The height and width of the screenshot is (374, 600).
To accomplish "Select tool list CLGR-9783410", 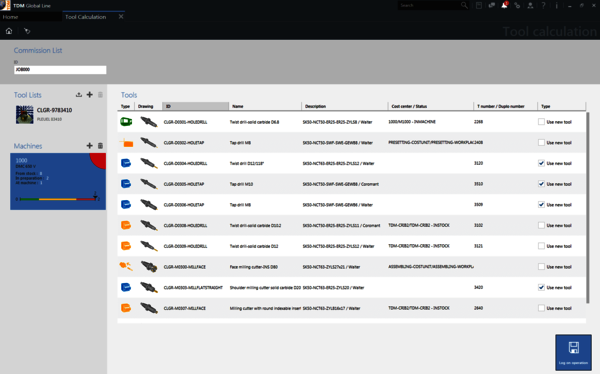I will (x=58, y=114).
